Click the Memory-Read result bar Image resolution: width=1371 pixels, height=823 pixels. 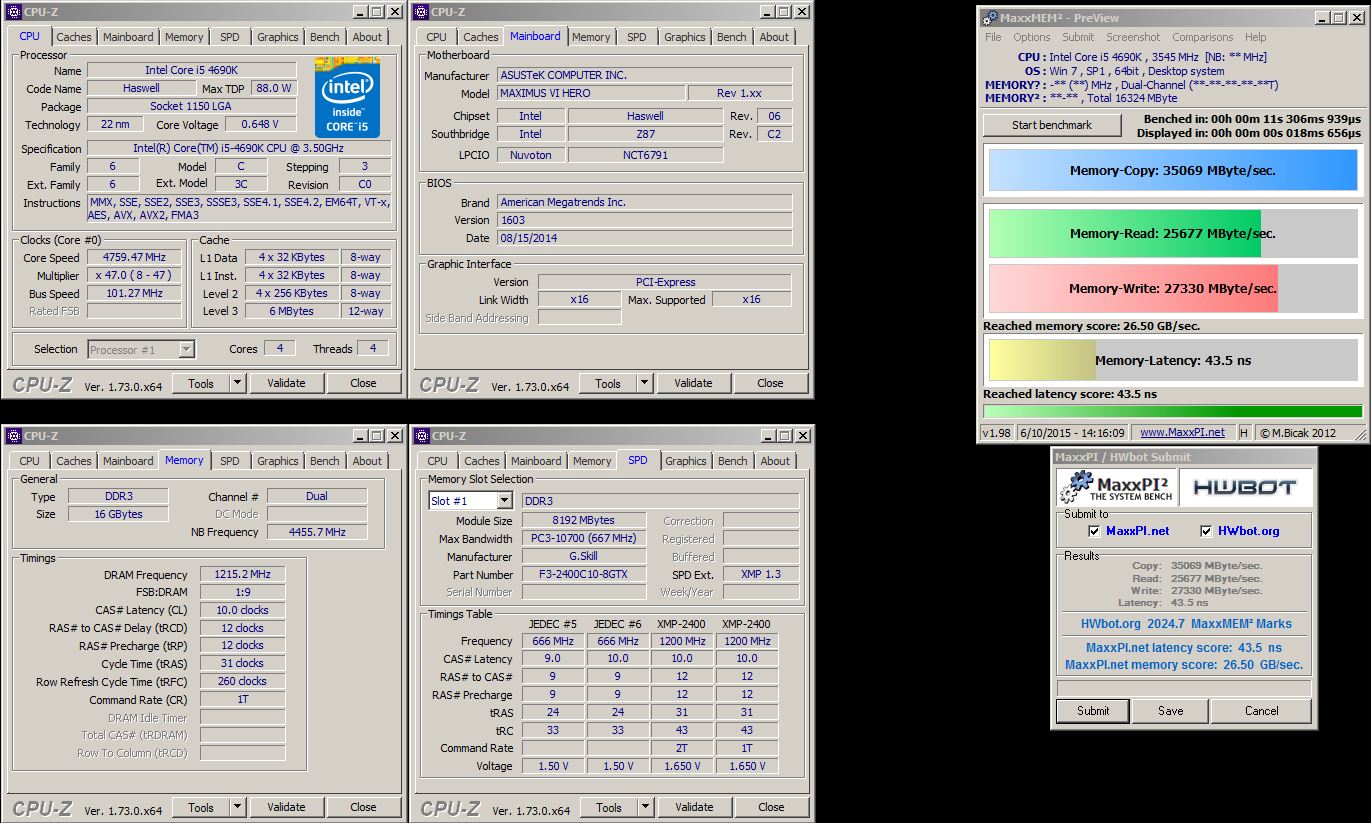pyautogui.click(x=1173, y=234)
